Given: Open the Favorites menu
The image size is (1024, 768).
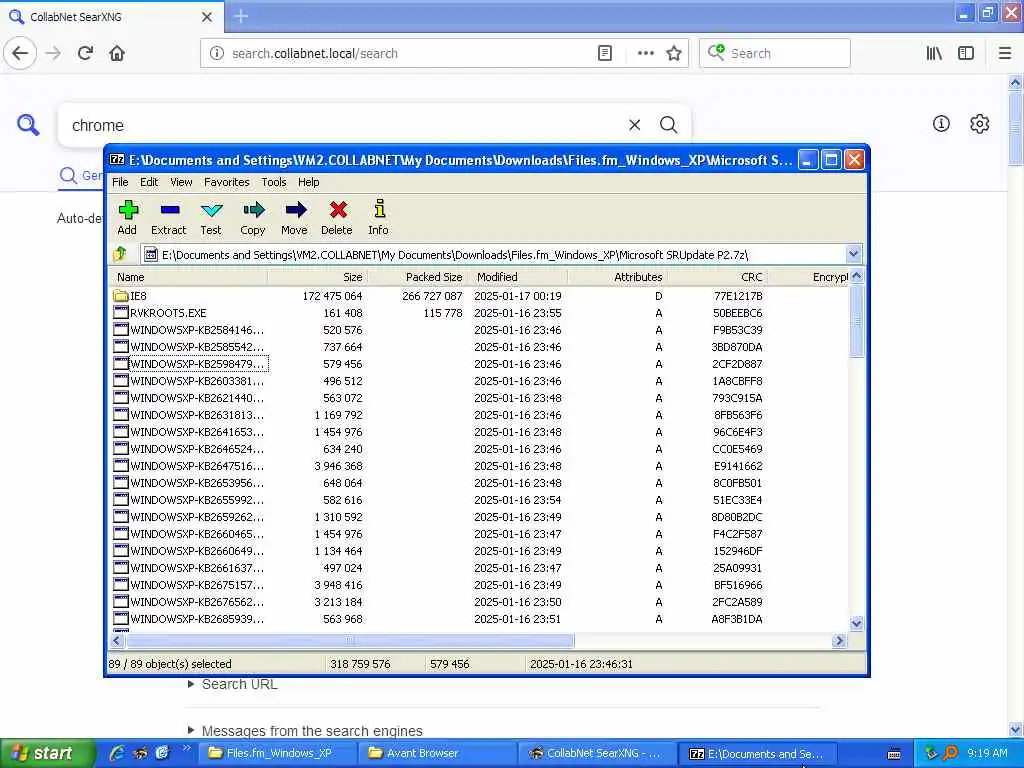Looking at the screenshot, I should (227, 182).
